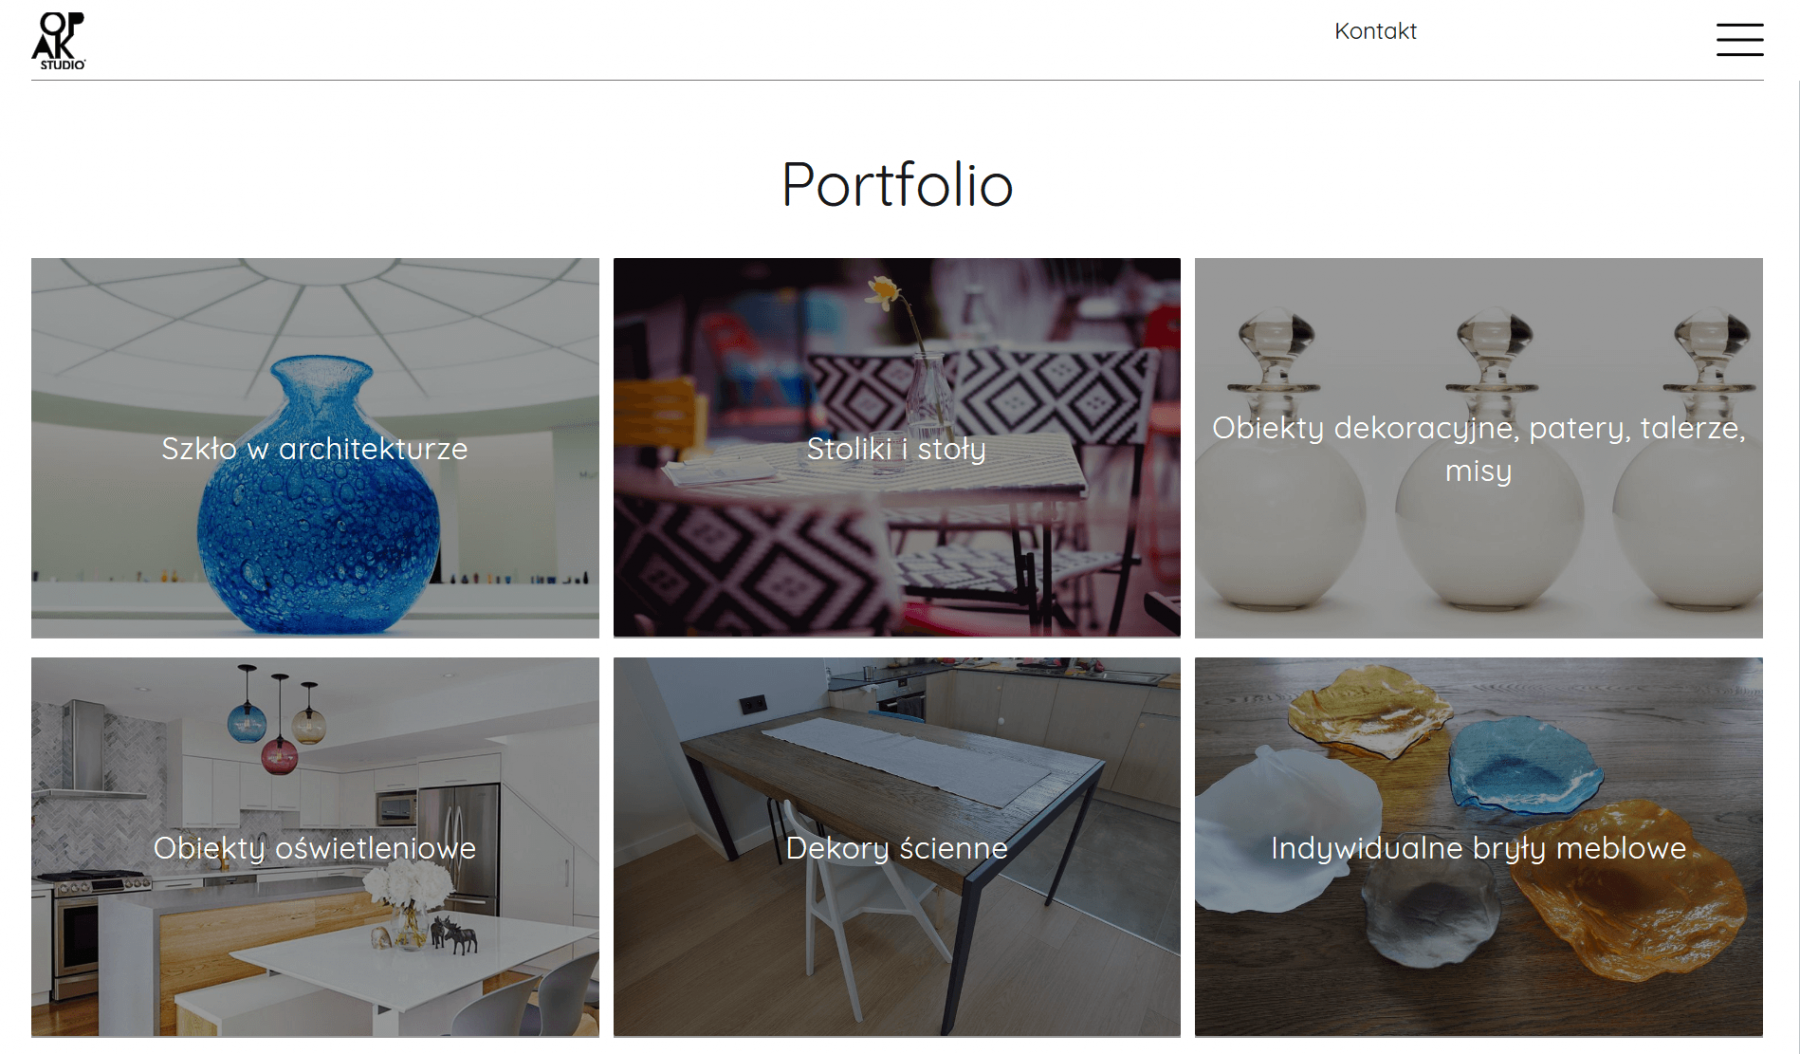The width and height of the screenshot is (1800, 1054).
Task: Click the Indywidualne bryły meblowe text
Action: click(1479, 848)
